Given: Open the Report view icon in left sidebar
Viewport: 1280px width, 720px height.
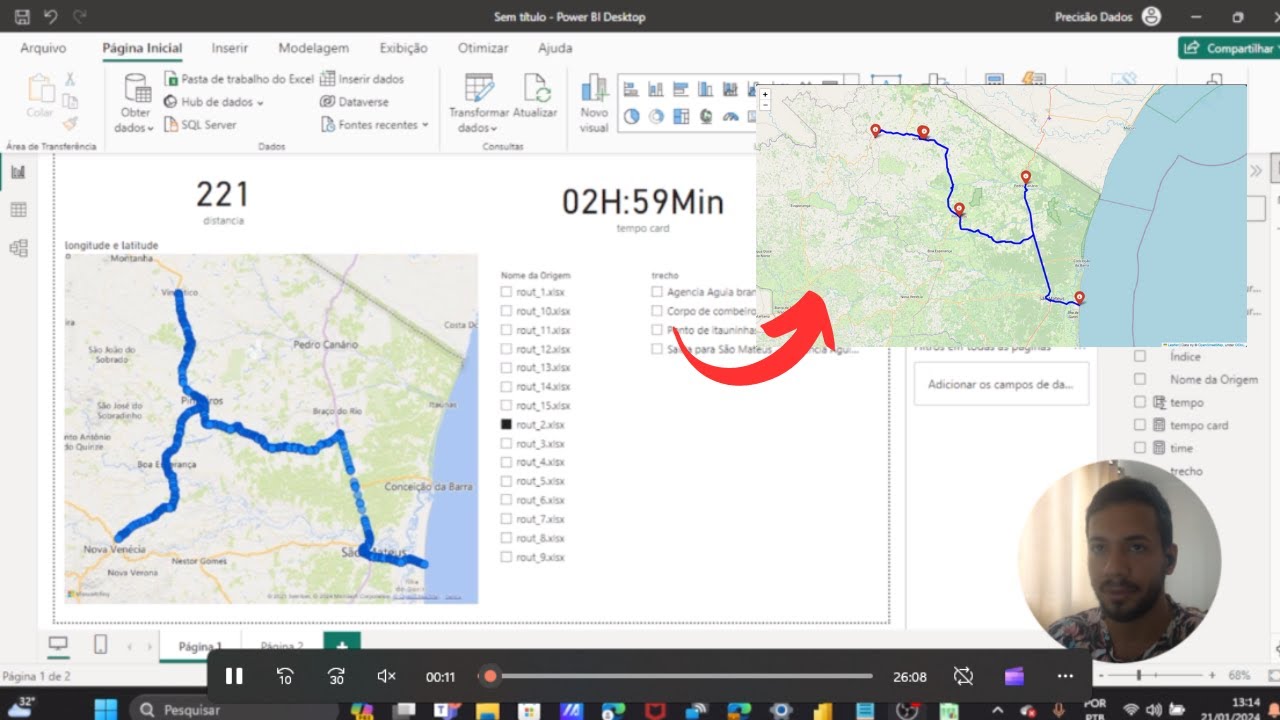Looking at the screenshot, I should [18, 172].
